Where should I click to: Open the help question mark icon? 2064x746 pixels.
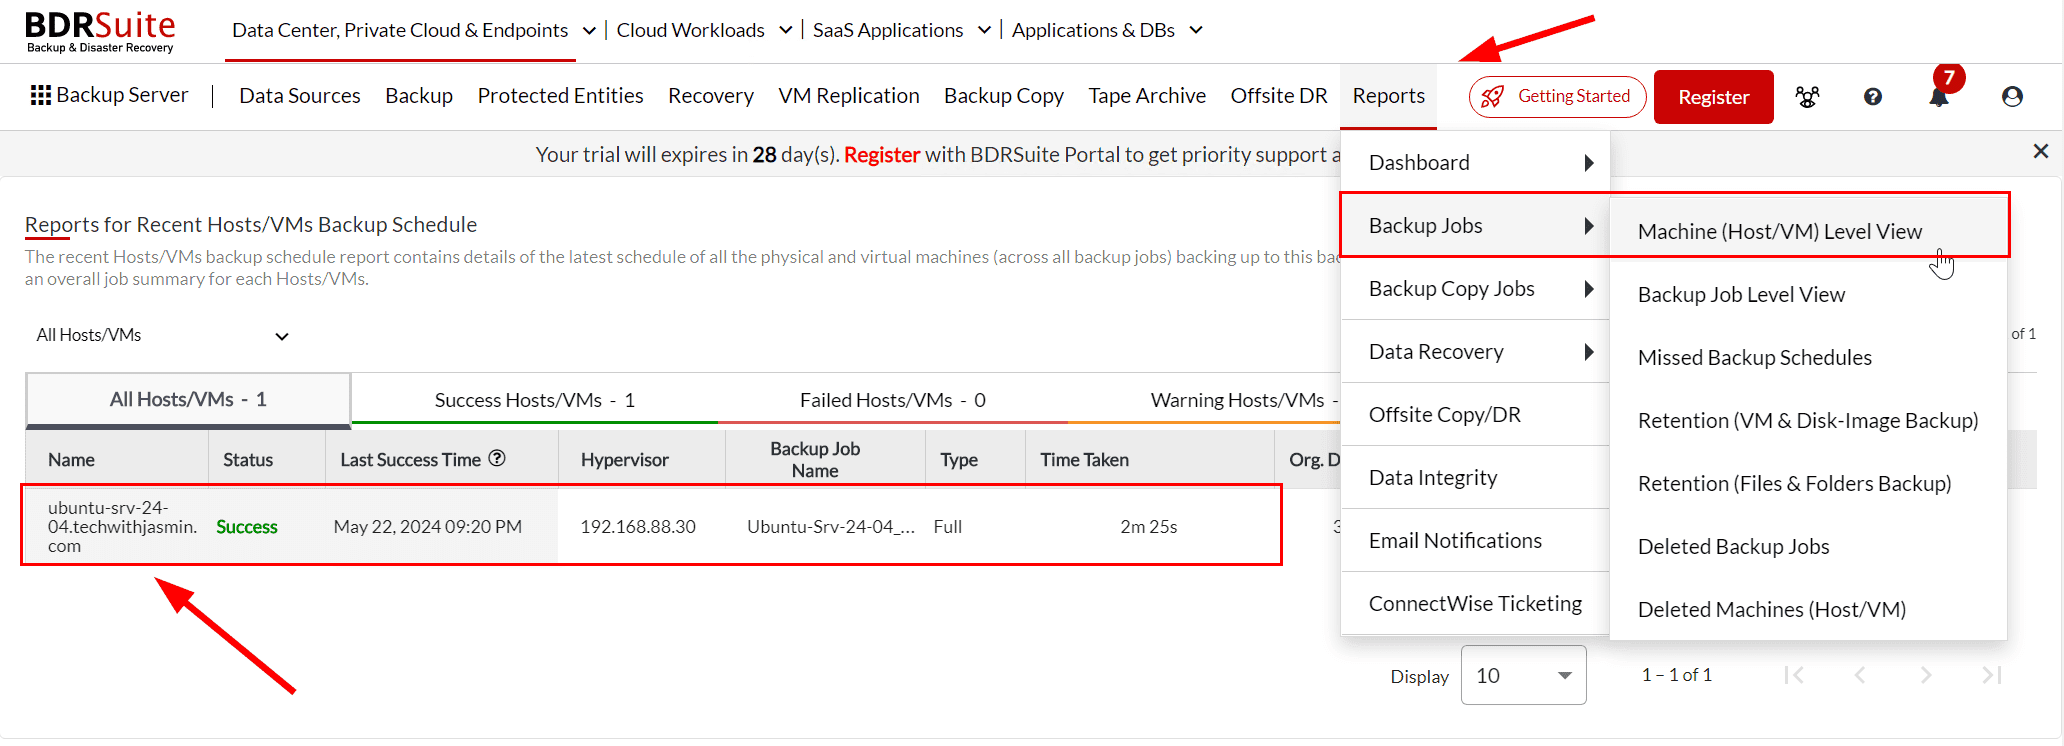(1873, 97)
